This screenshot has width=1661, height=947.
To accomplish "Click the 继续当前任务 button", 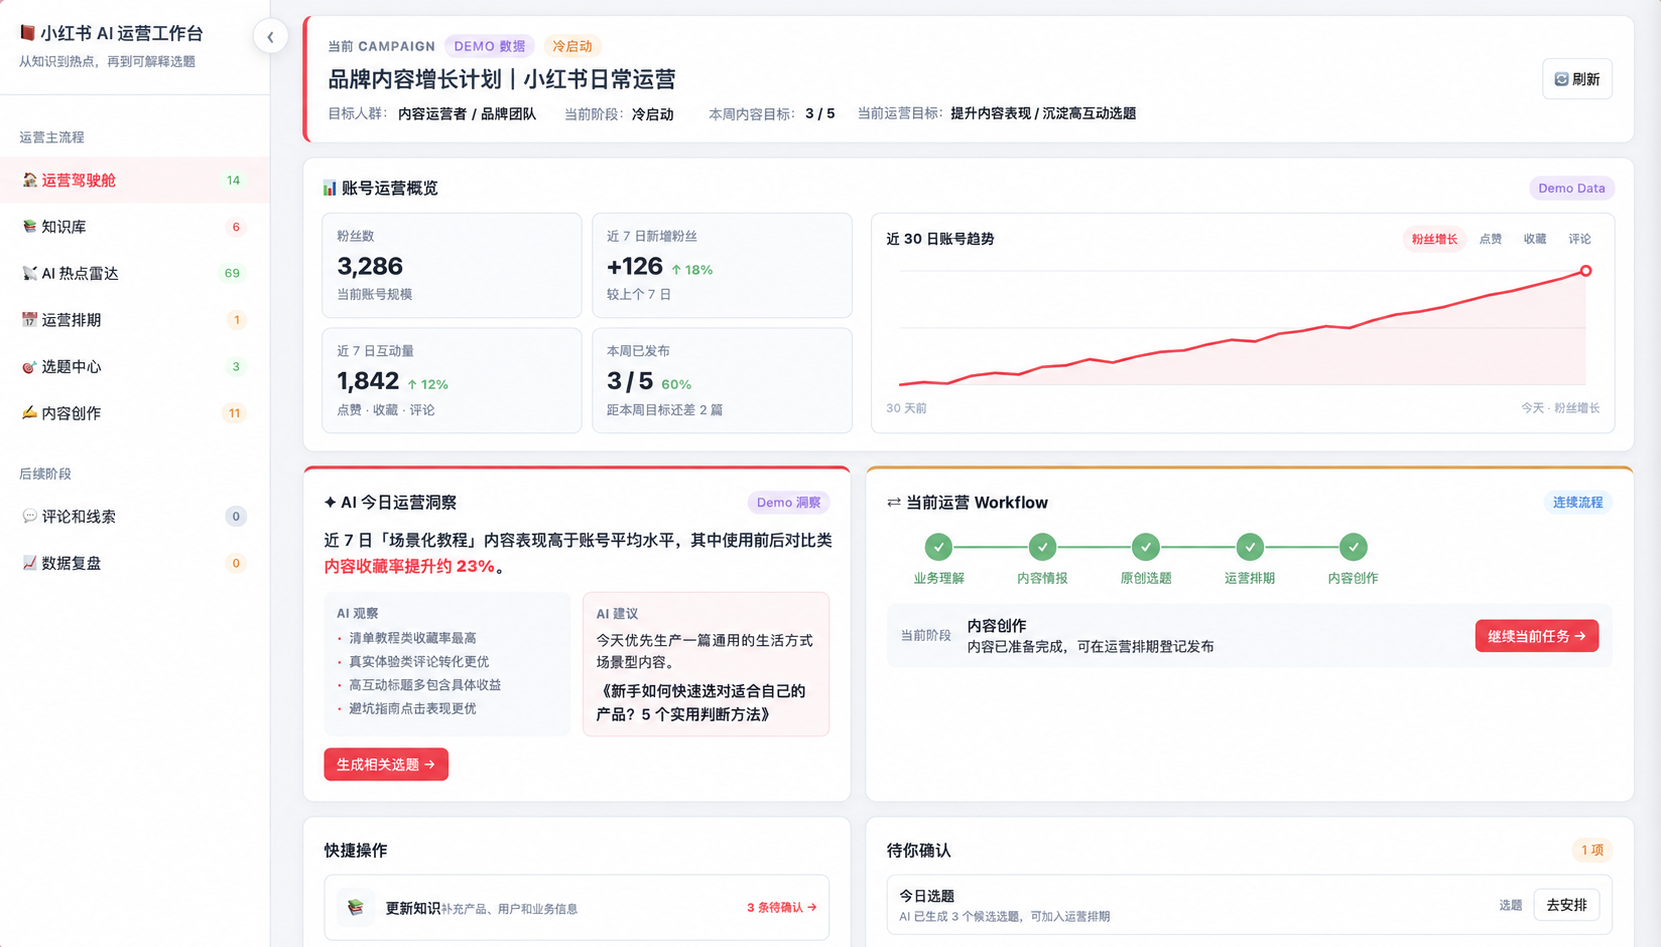I will tap(1537, 636).
